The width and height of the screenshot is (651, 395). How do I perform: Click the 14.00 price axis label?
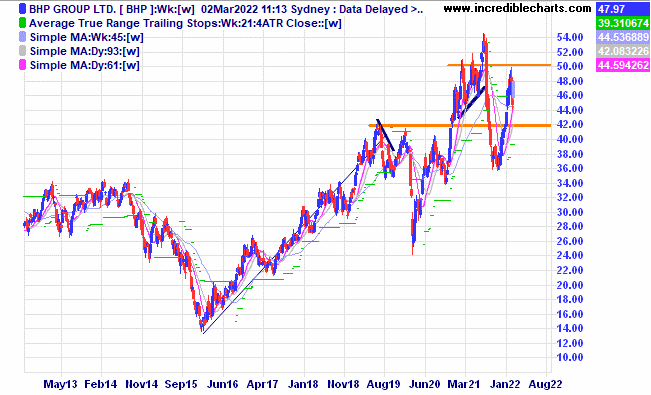coord(570,329)
